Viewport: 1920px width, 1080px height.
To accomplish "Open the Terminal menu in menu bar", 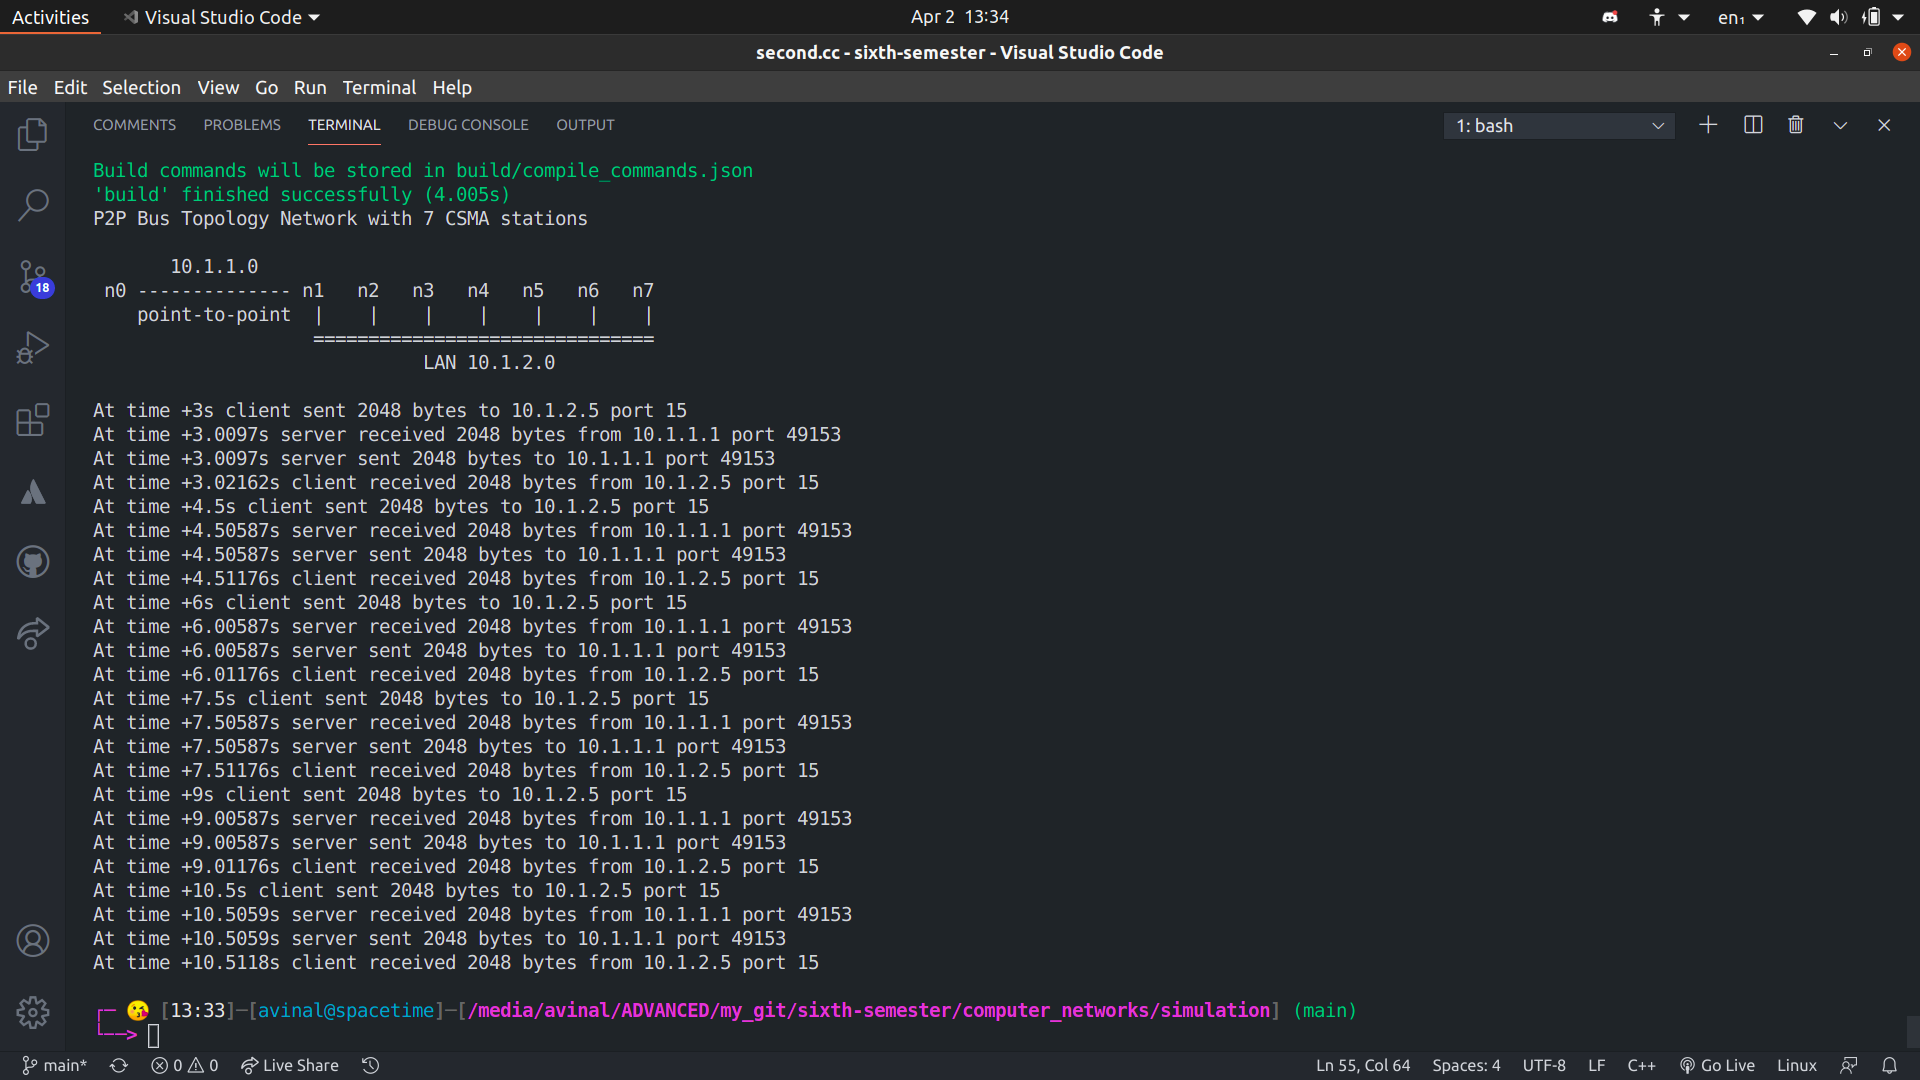I will coord(379,88).
